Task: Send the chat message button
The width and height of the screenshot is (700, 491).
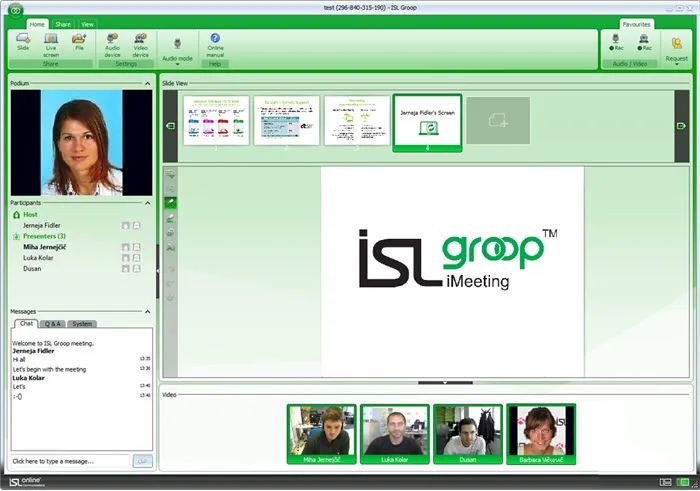Action: [142, 461]
